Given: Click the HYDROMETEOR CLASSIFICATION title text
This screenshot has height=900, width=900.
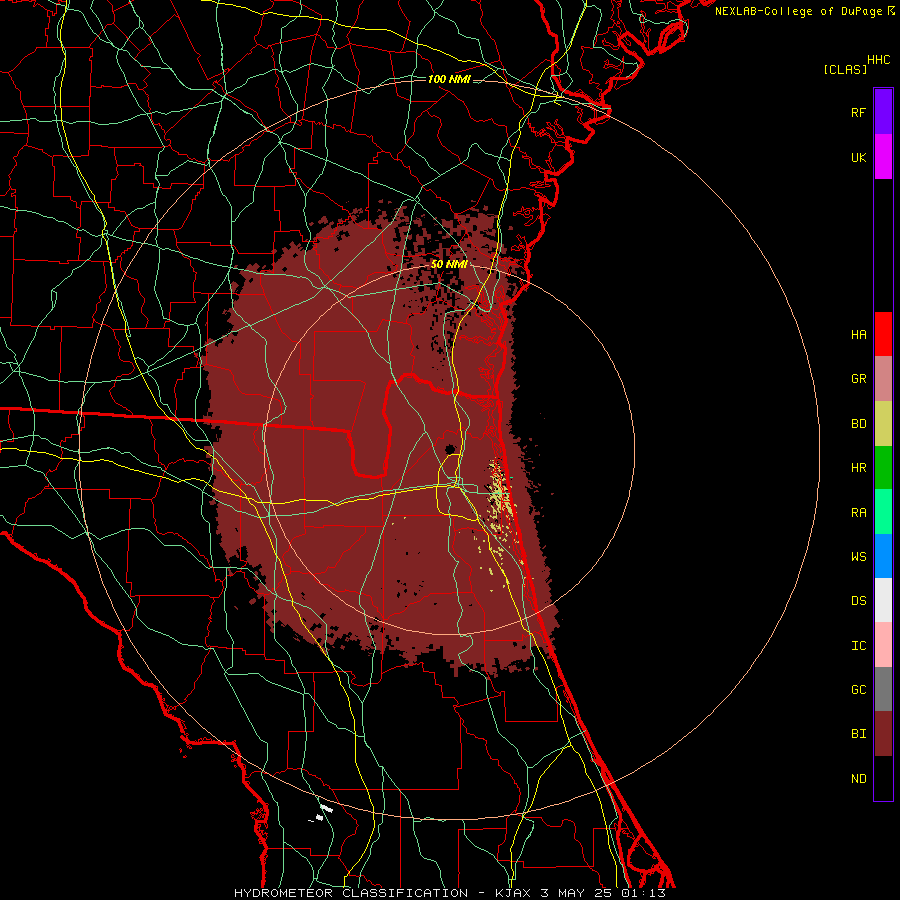Looking at the screenshot, I should (x=351, y=893).
